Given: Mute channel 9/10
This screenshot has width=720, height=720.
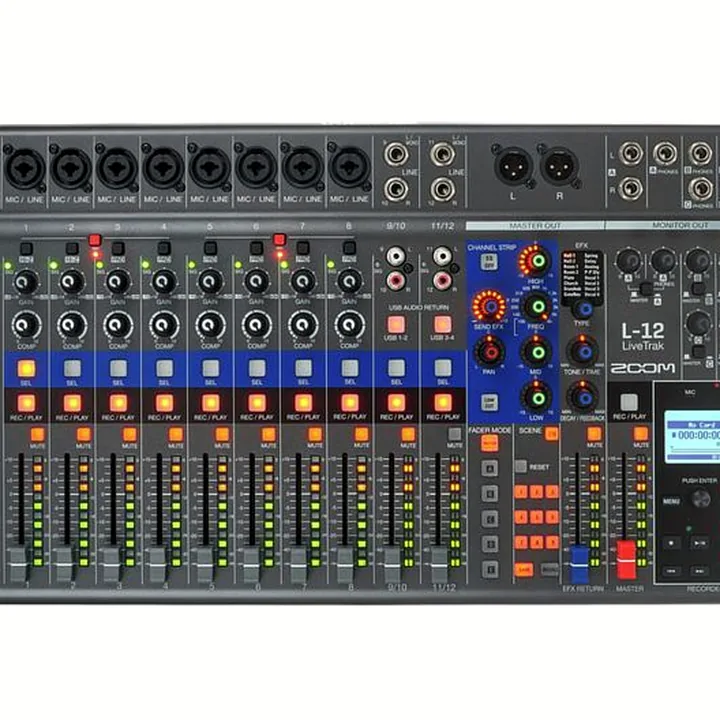Looking at the screenshot, I should 408,434.
